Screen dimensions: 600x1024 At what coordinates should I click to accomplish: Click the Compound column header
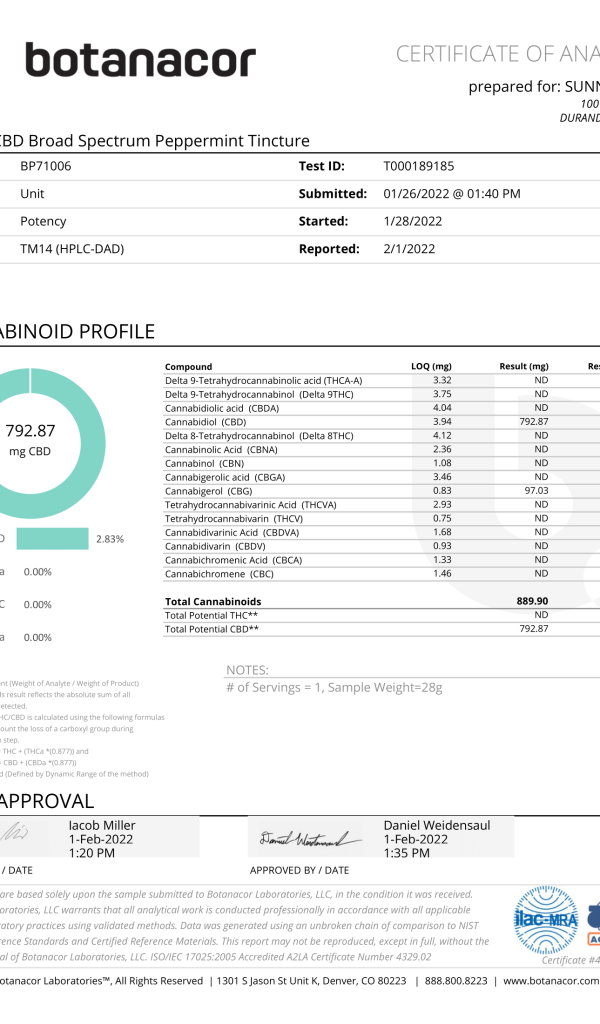(189, 366)
